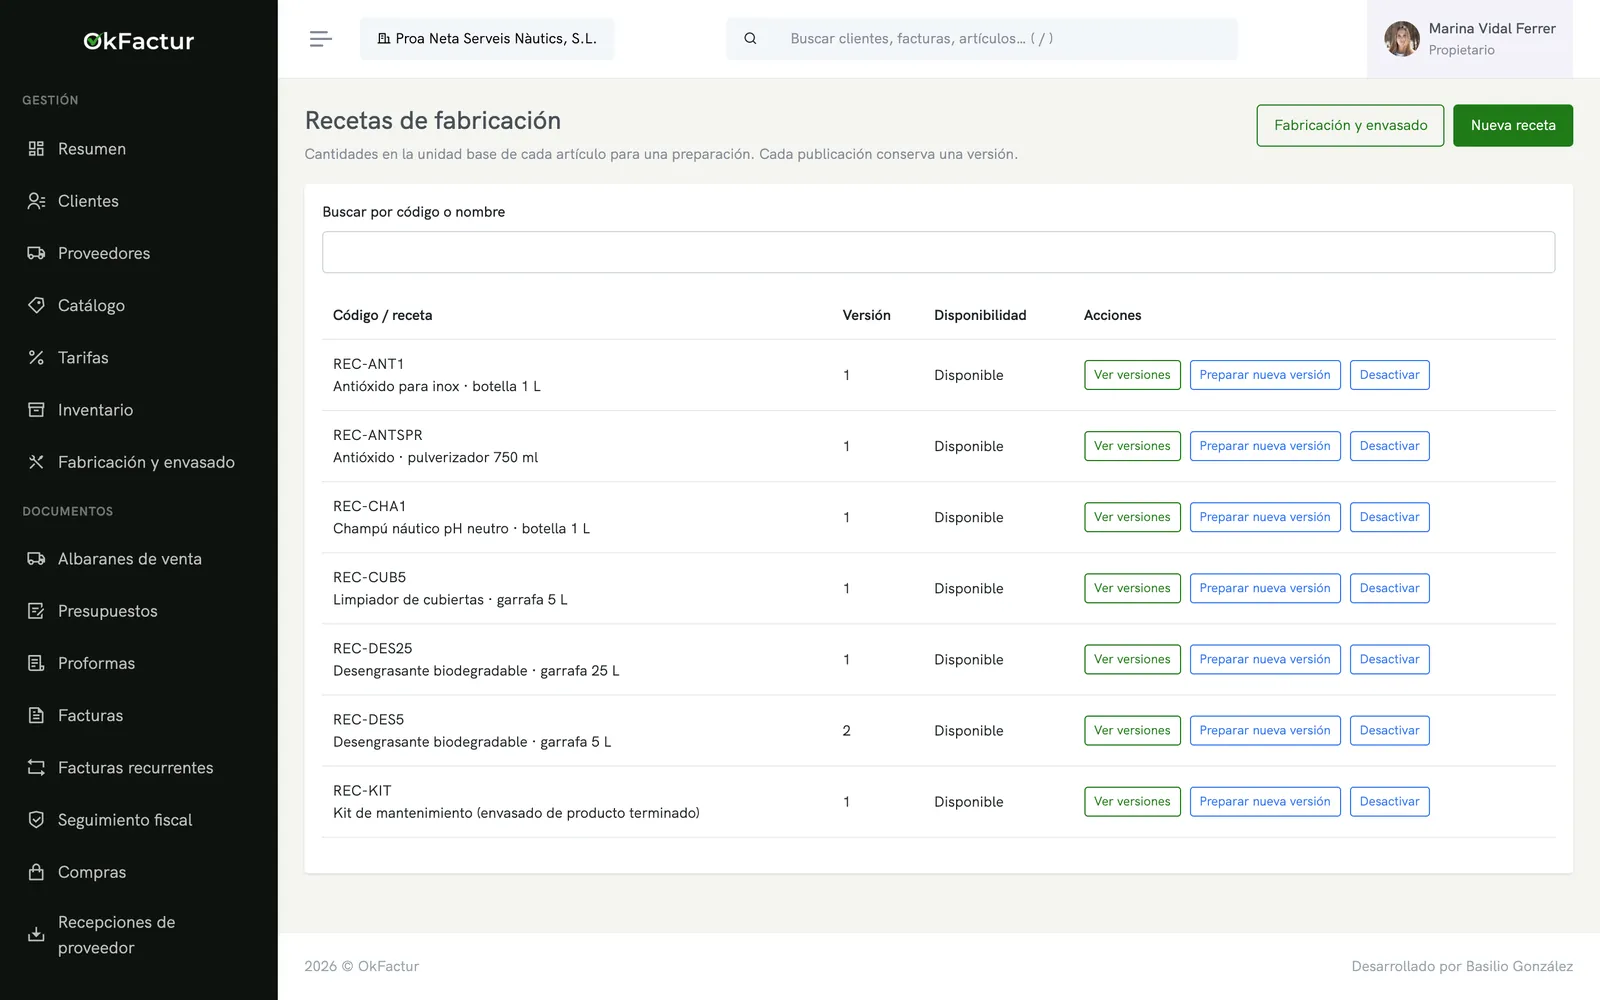Open the Marina Vidal Ferrer user menu
This screenshot has width=1600, height=1000.
click(x=1469, y=39)
